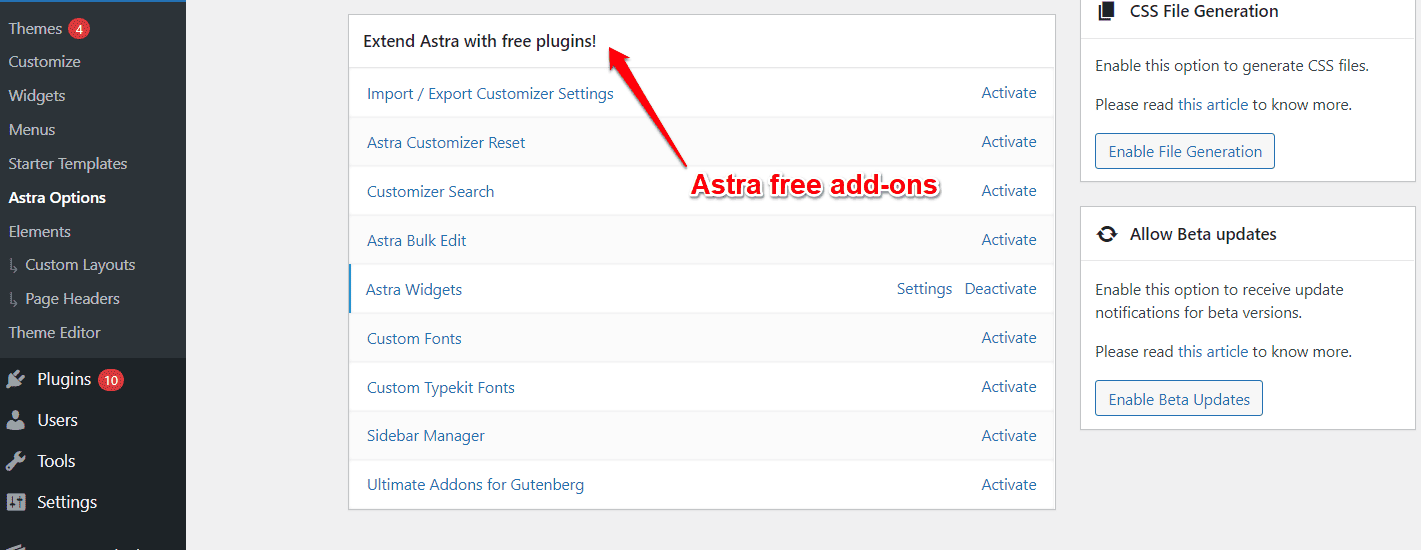Click Enable Beta Updates button

pyautogui.click(x=1179, y=399)
